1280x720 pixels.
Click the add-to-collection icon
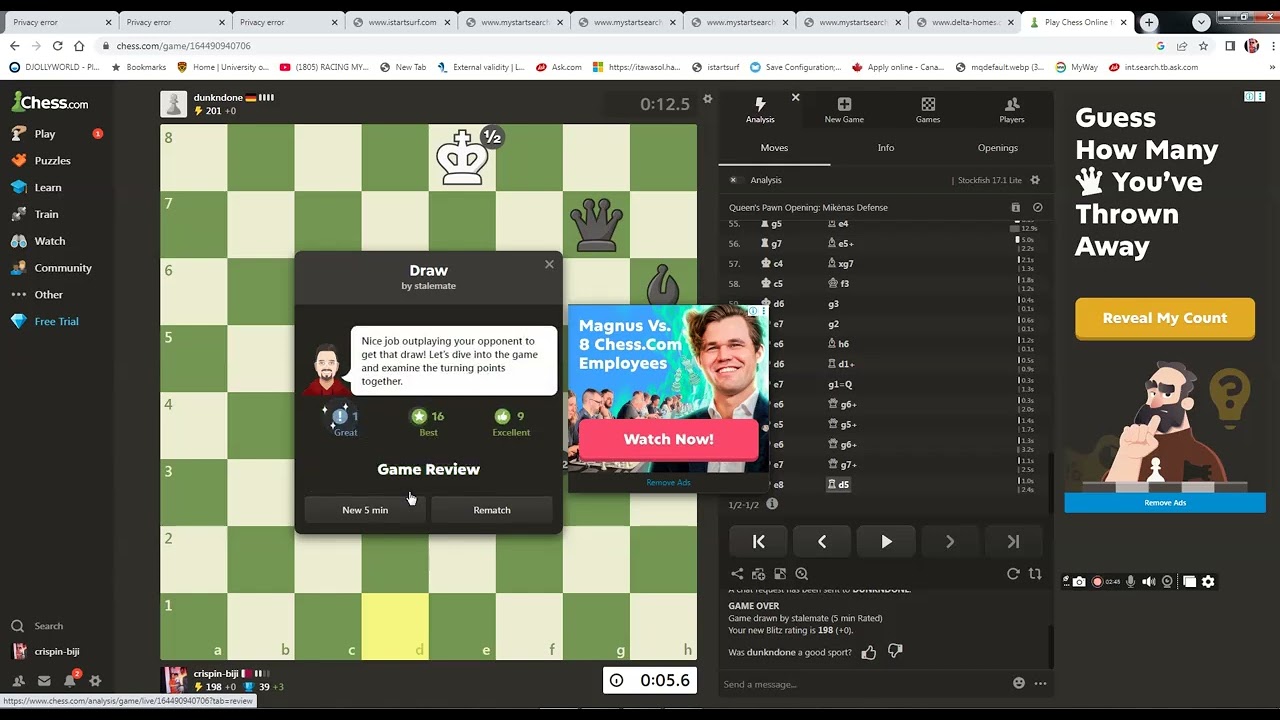(x=758, y=574)
